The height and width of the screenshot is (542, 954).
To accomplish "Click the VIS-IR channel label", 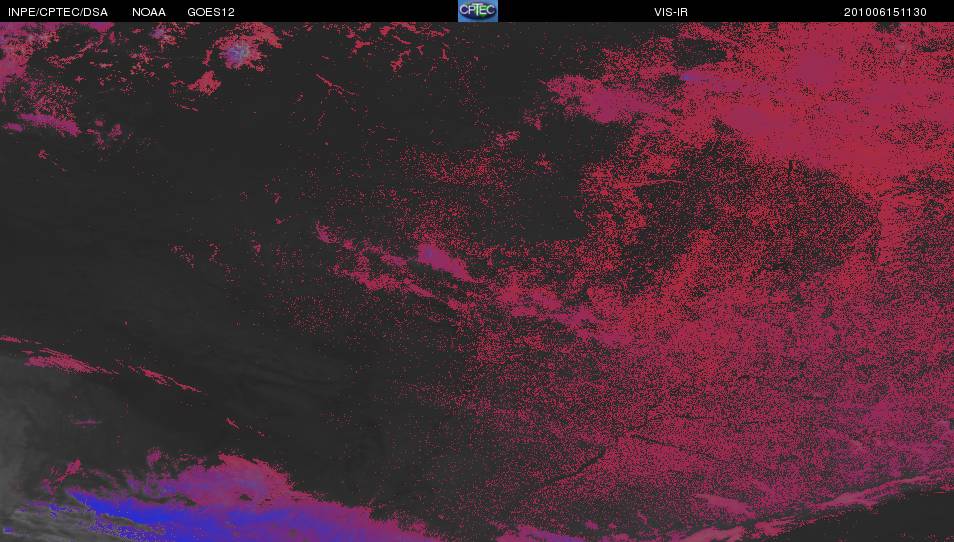I will [x=671, y=12].
